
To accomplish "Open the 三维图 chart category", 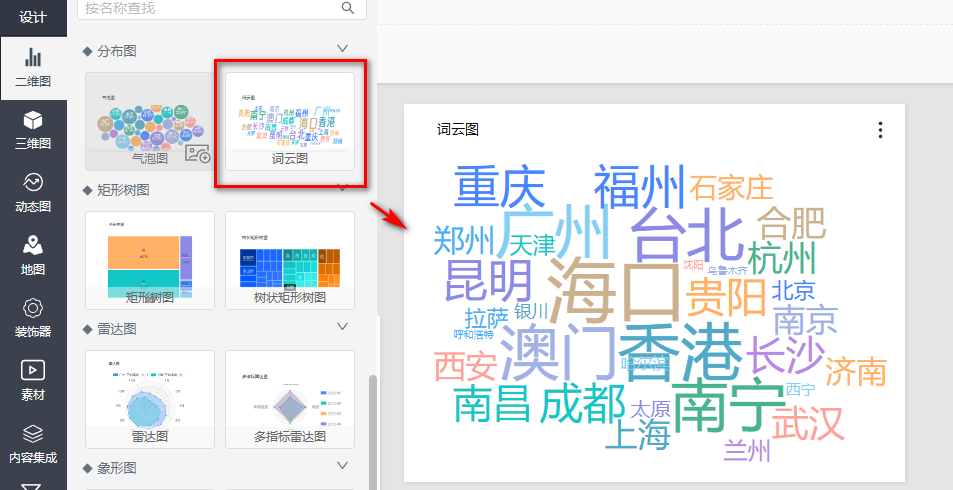I will [33, 130].
